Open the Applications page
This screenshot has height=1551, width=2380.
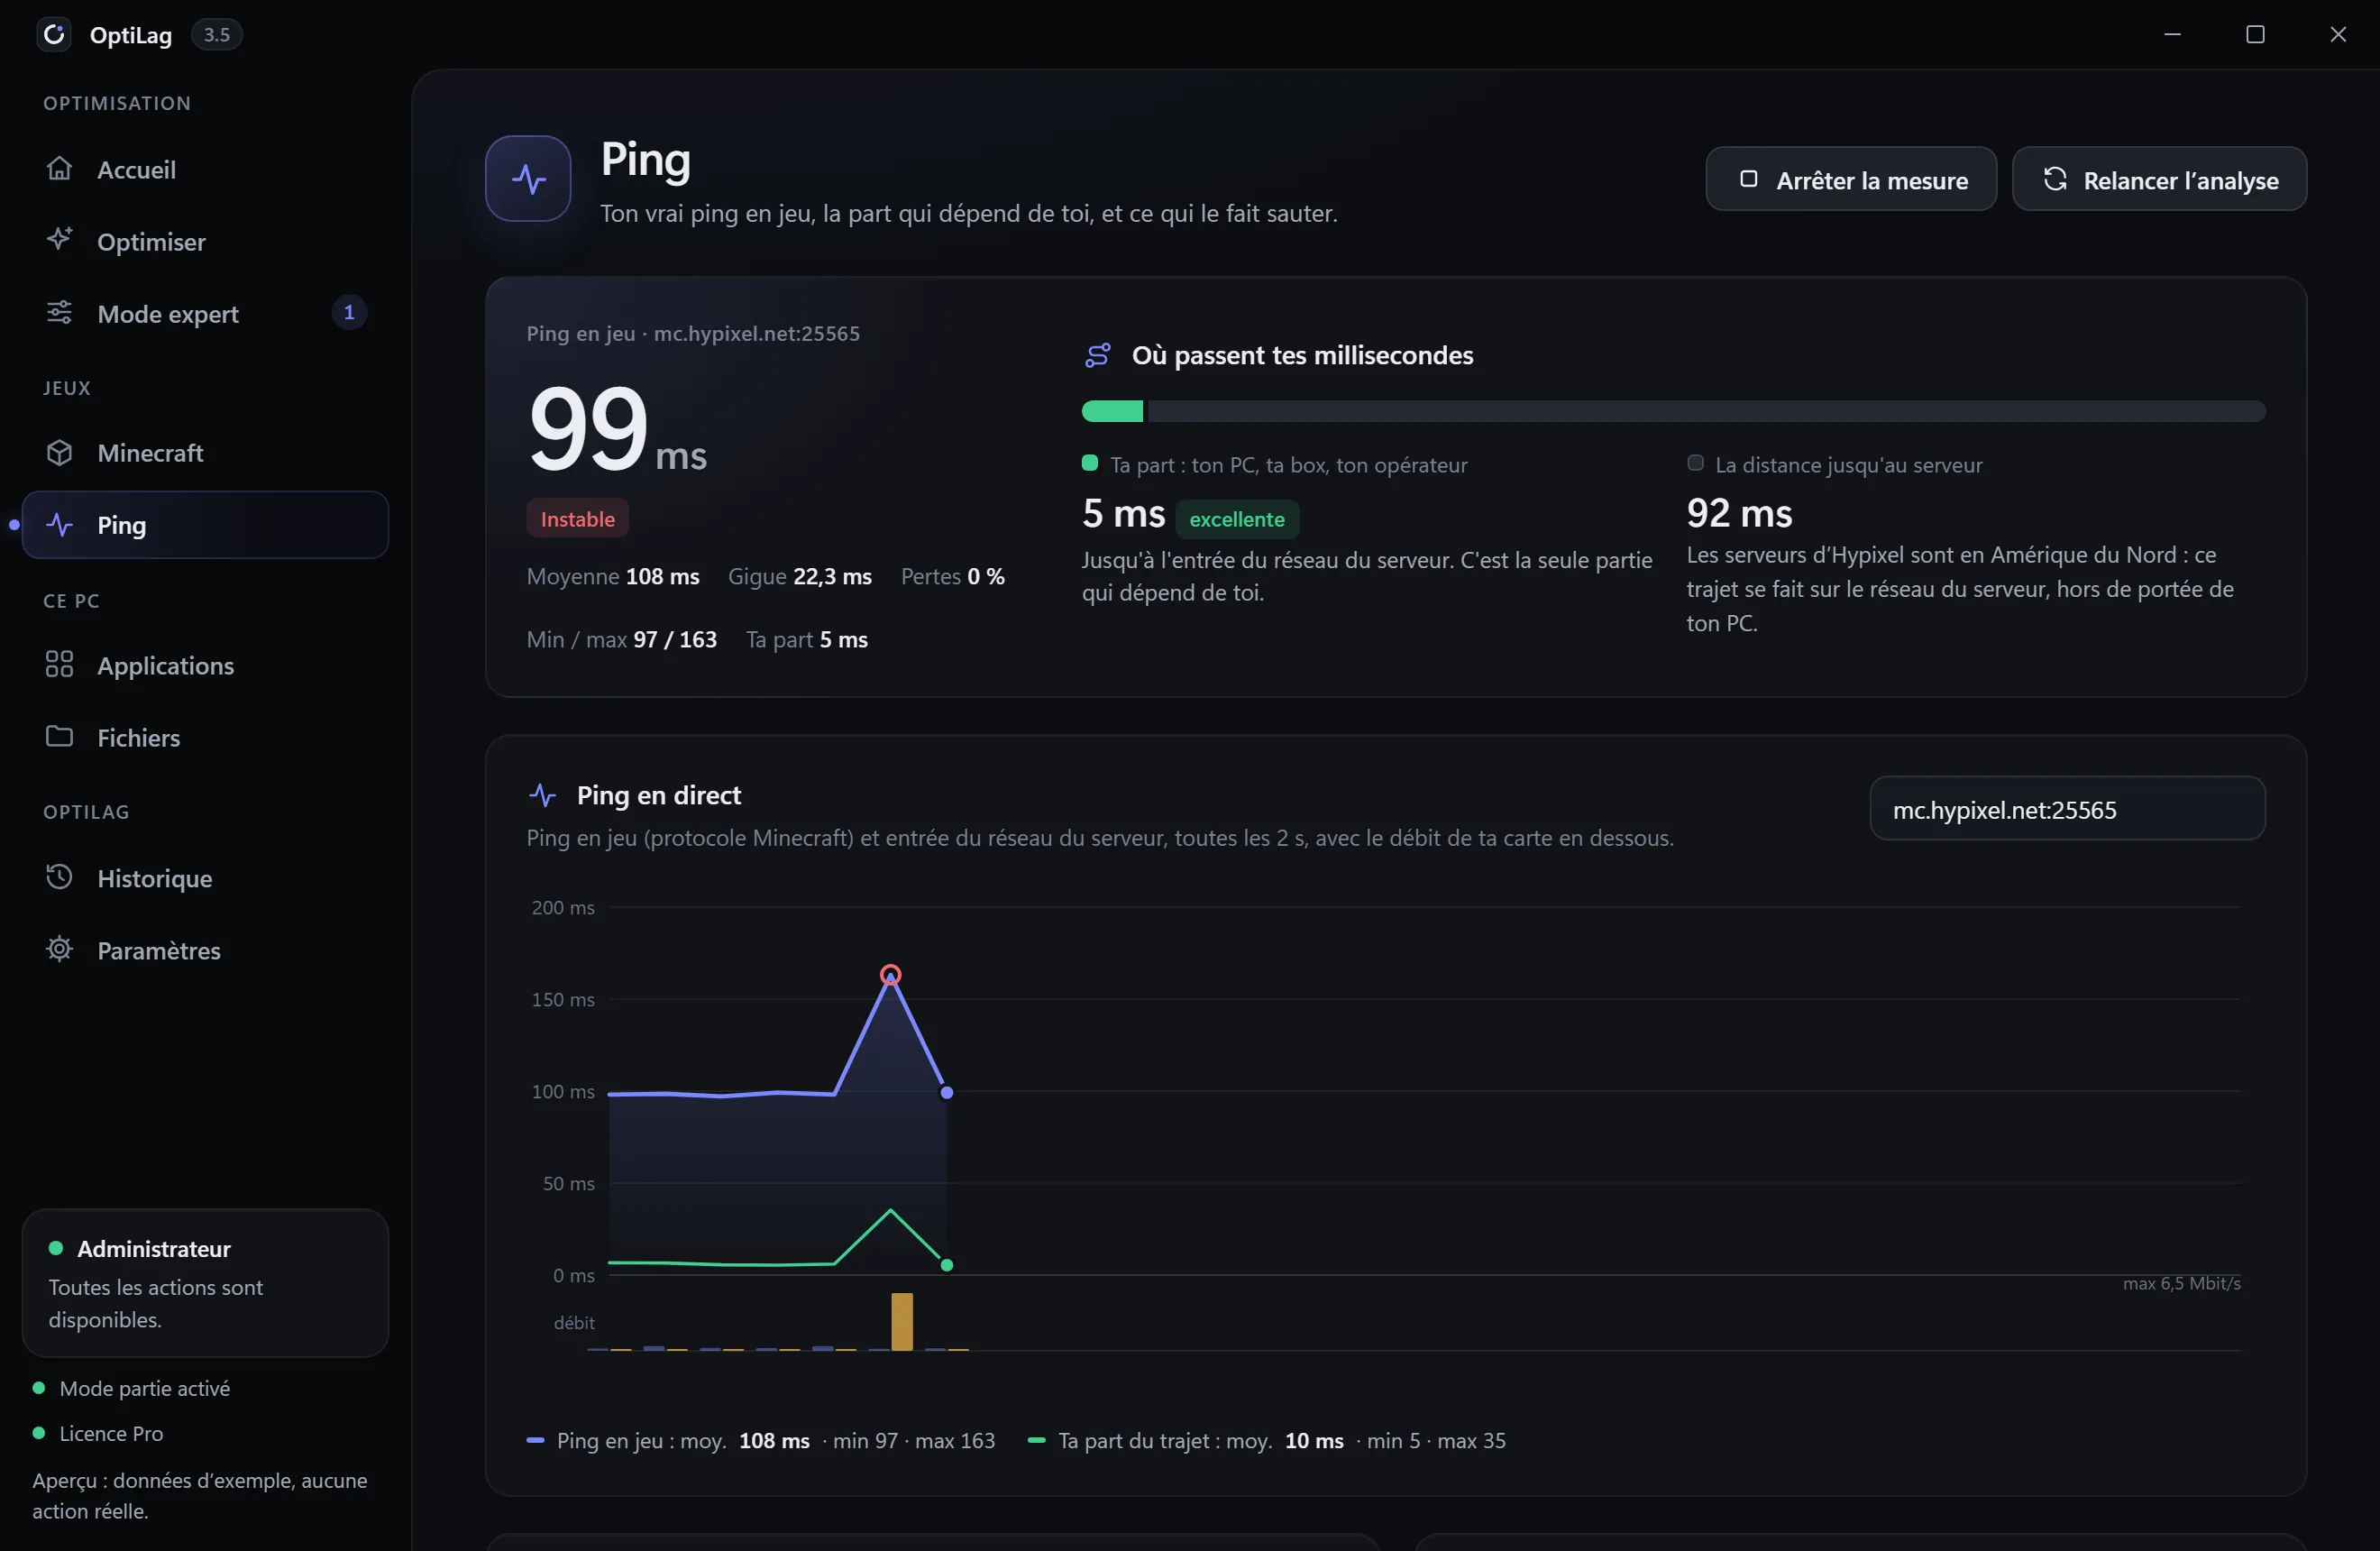click(x=205, y=665)
